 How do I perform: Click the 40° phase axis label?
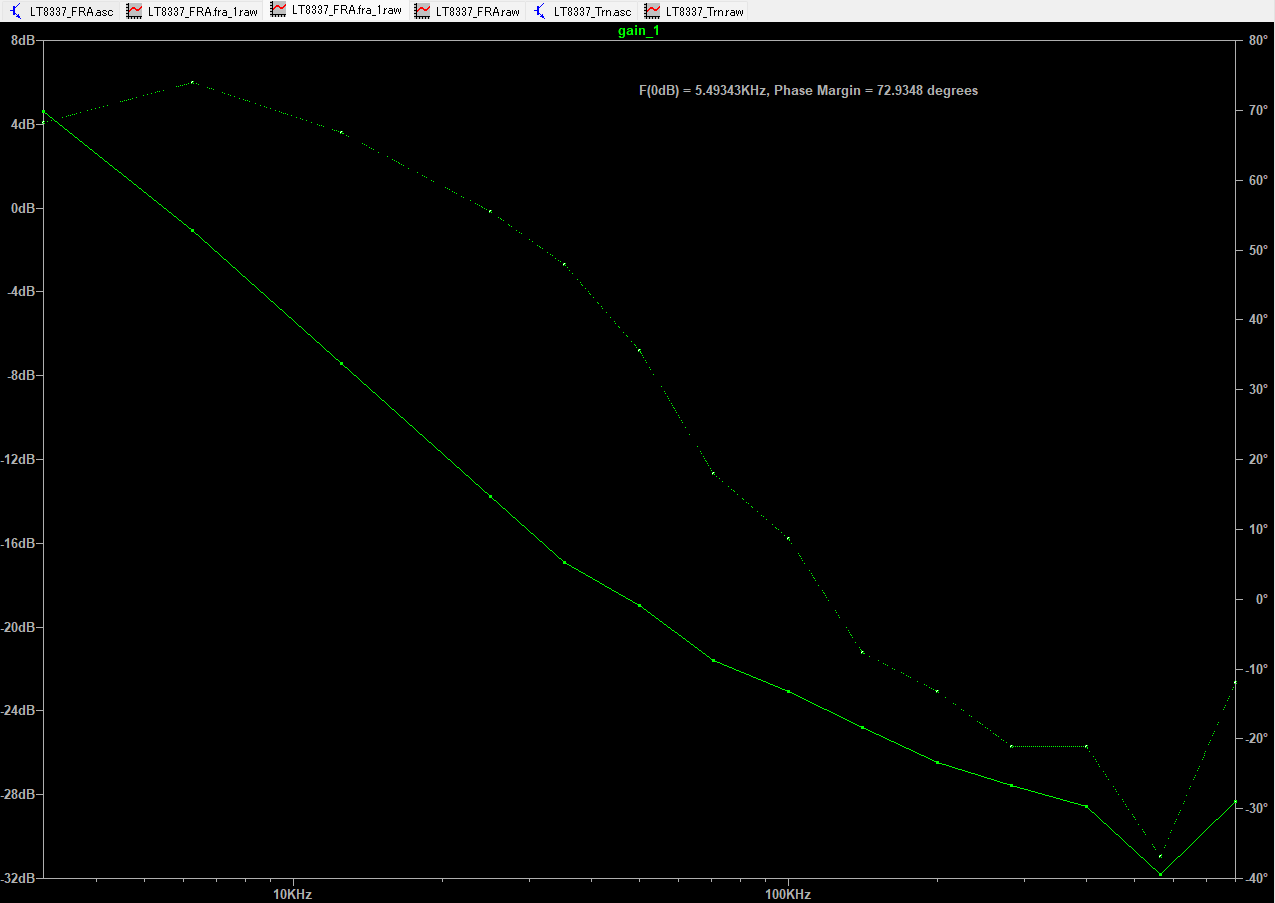coord(1258,320)
